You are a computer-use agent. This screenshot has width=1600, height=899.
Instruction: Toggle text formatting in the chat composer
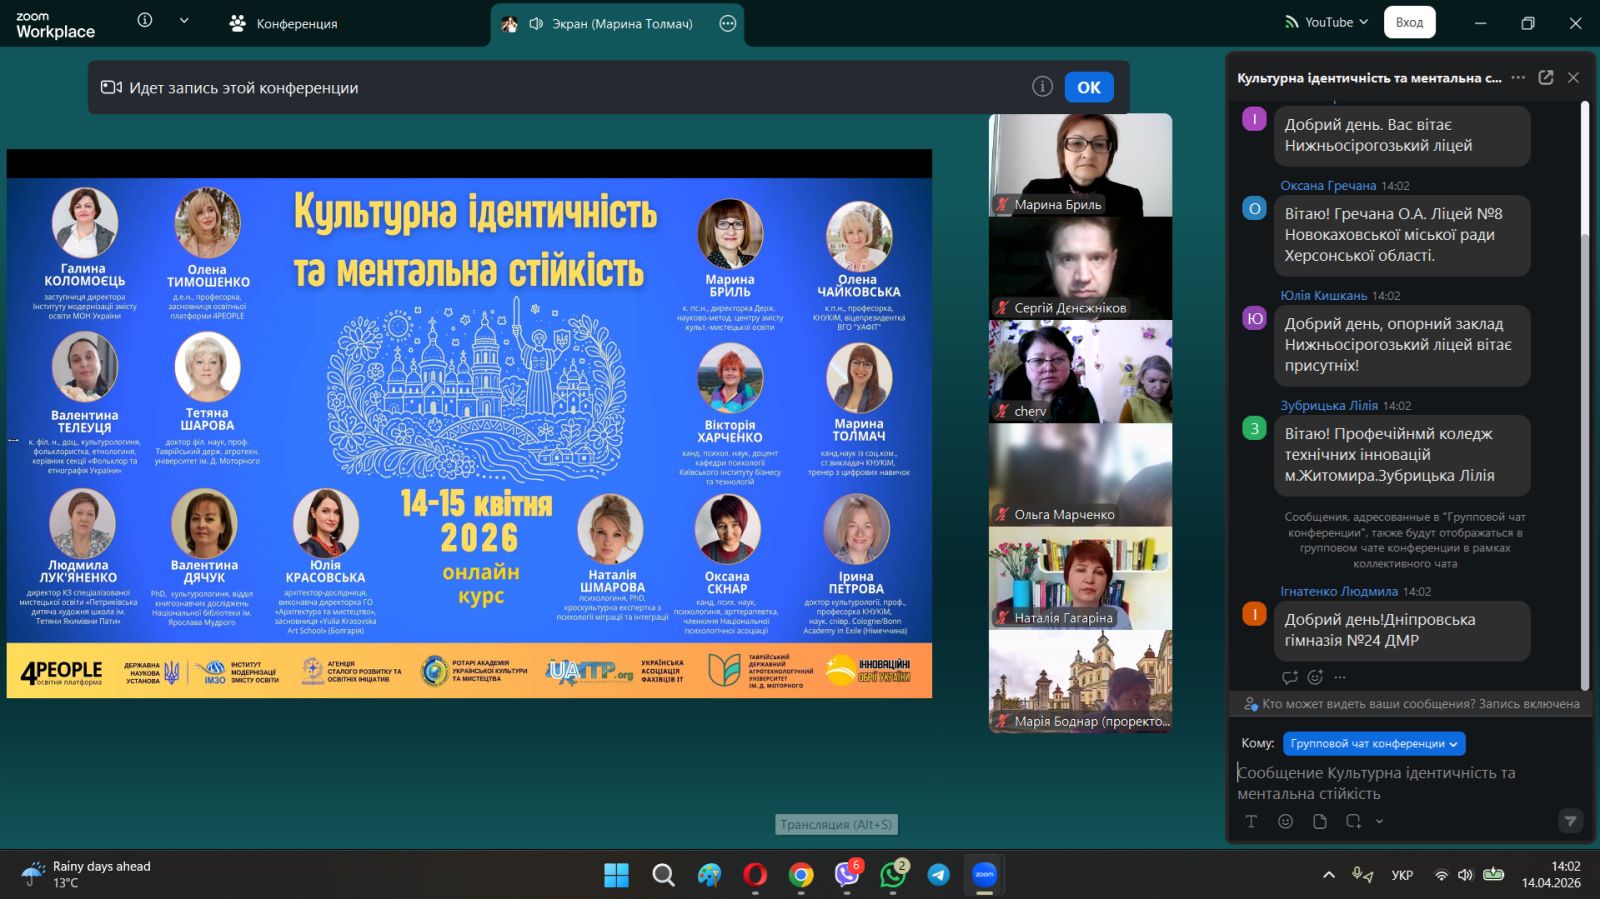click(1251, 821)
